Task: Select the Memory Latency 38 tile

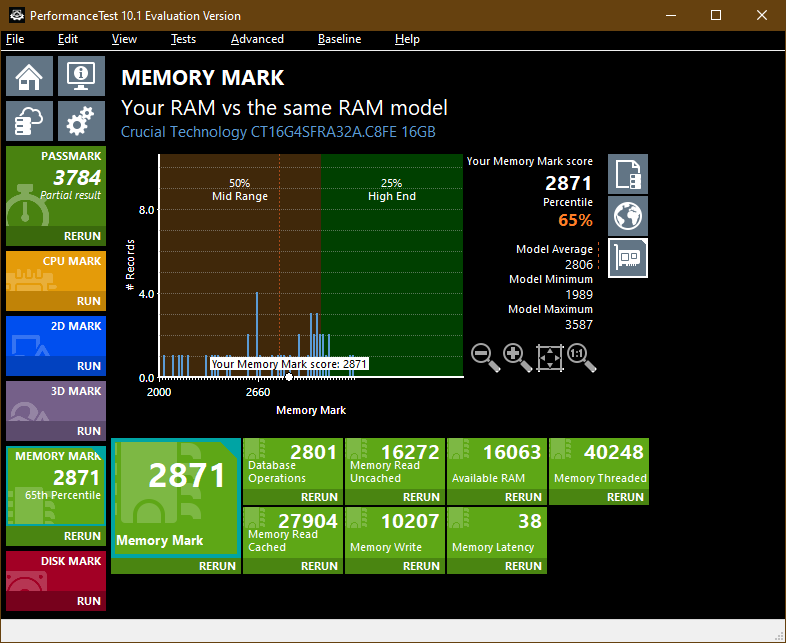Action: pyautogui.click(x=497, y=533)
